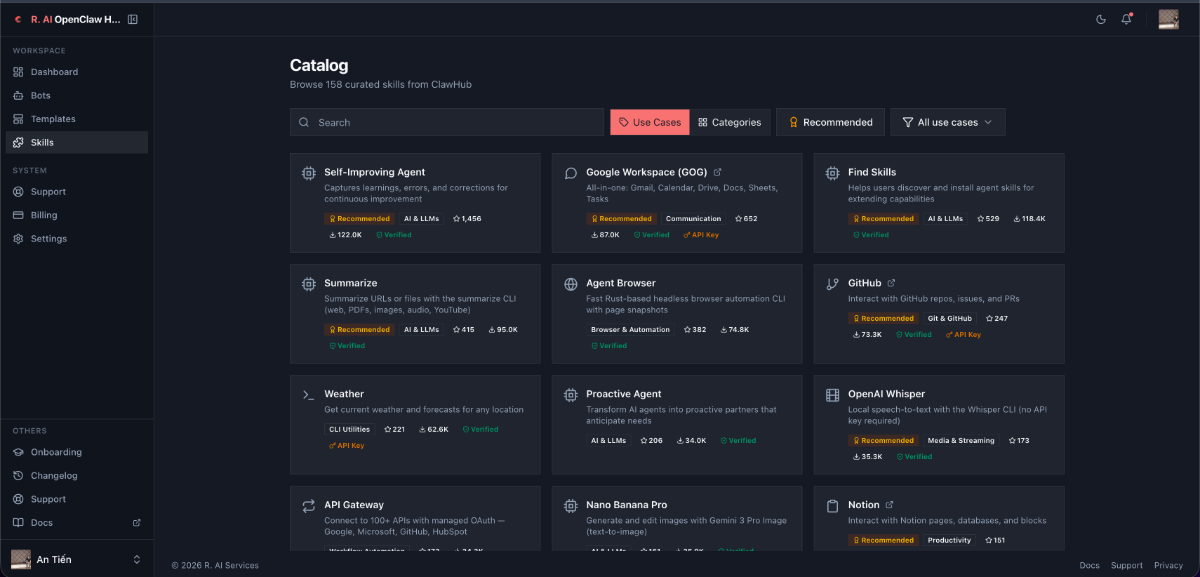1200x577 pixels.
Task: Toggle the Recommended filter button
Action: (830, 122)
